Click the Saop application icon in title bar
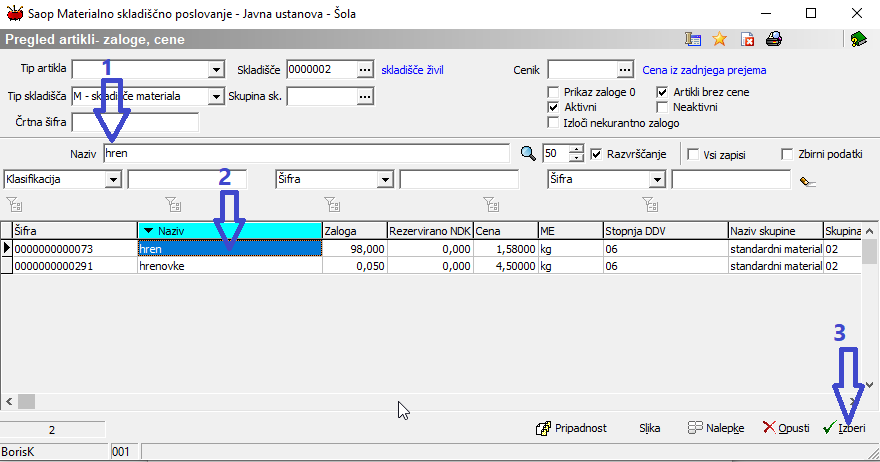 [x=15, y=13]
